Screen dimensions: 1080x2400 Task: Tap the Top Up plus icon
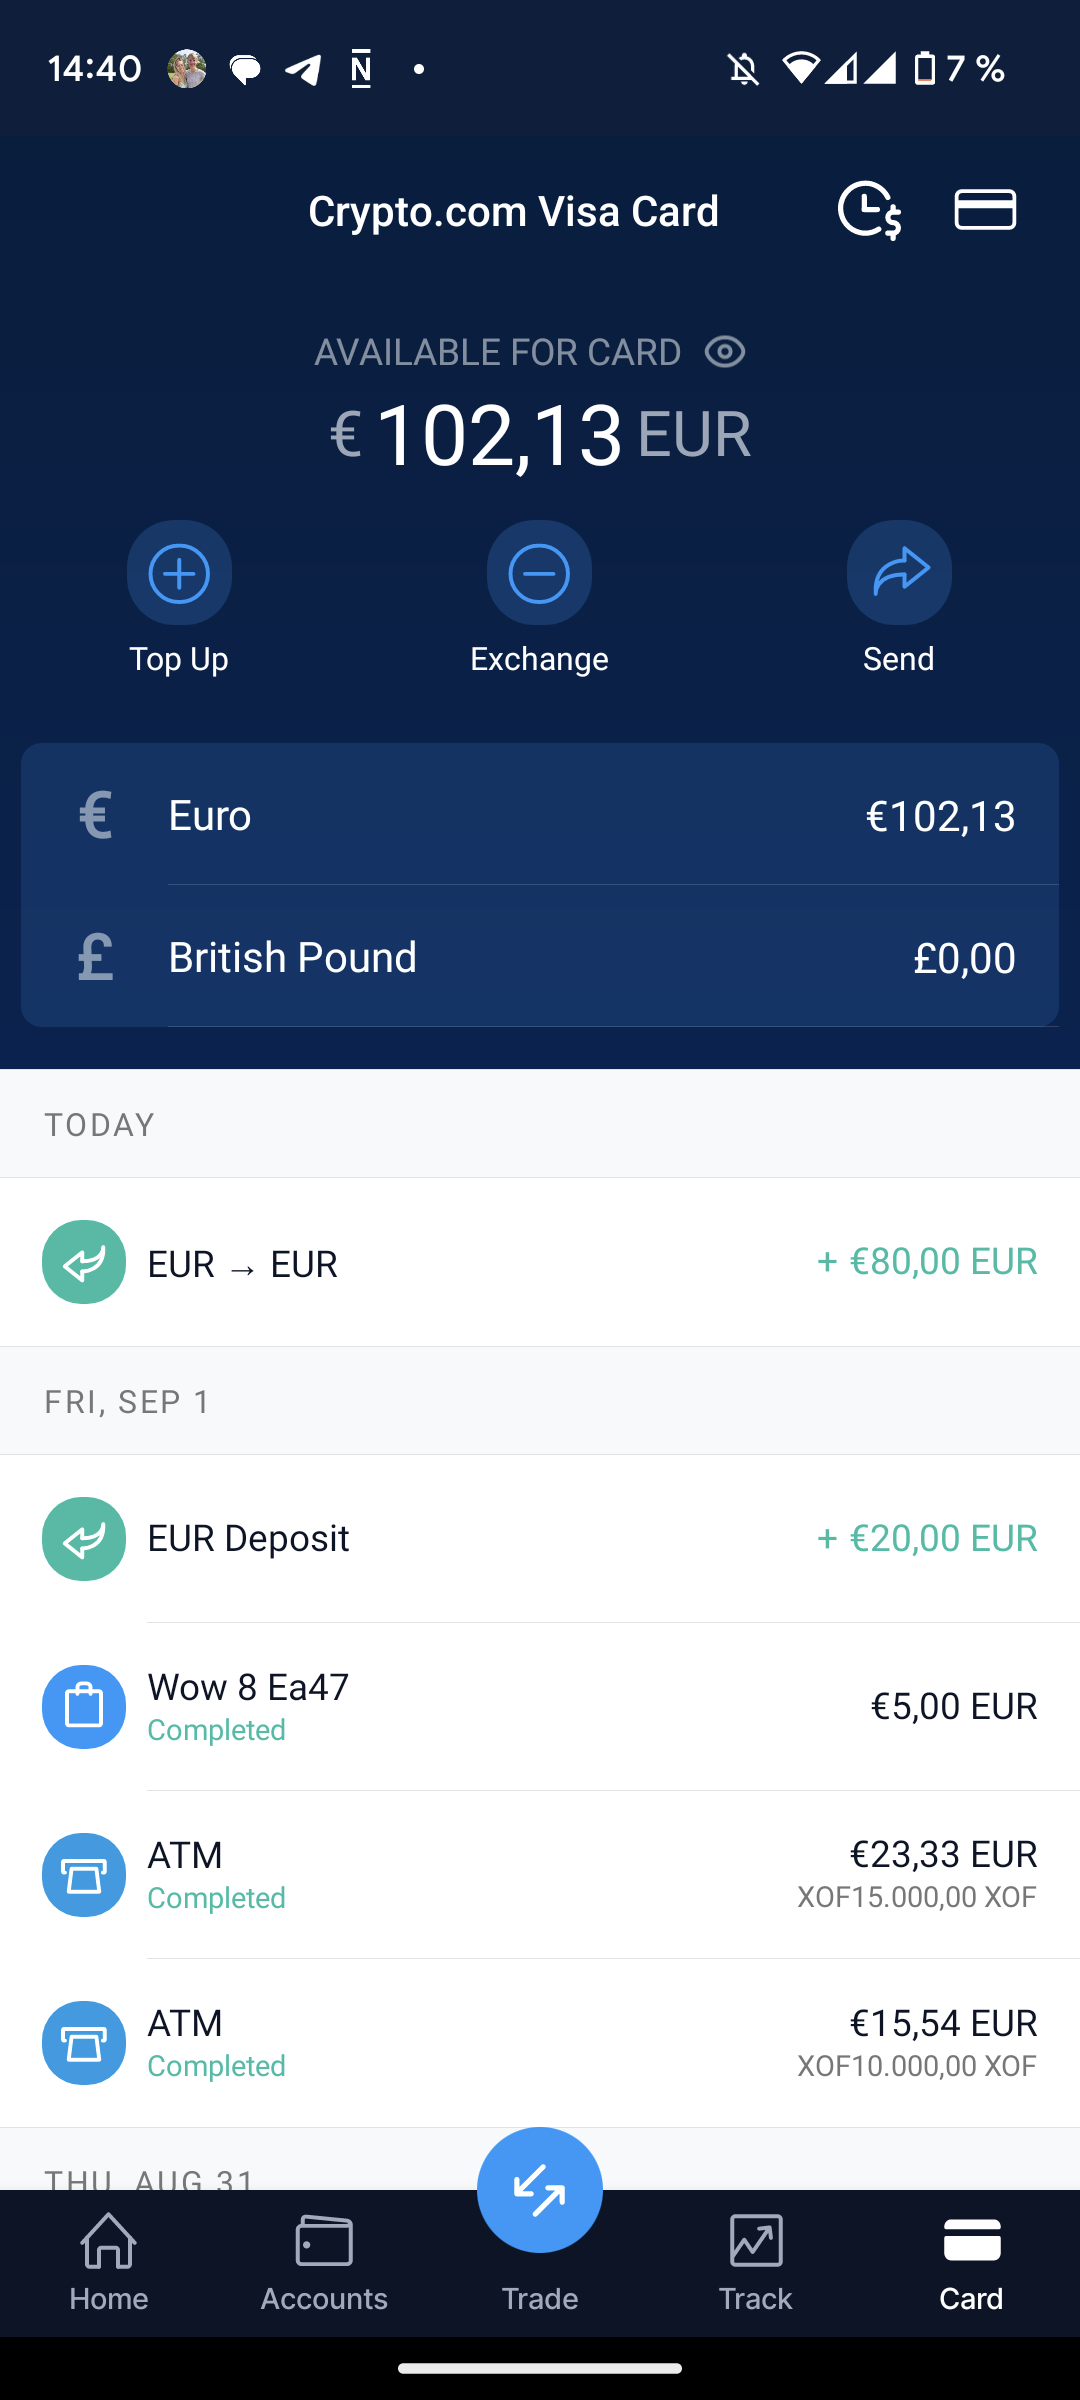coord(179,573)
